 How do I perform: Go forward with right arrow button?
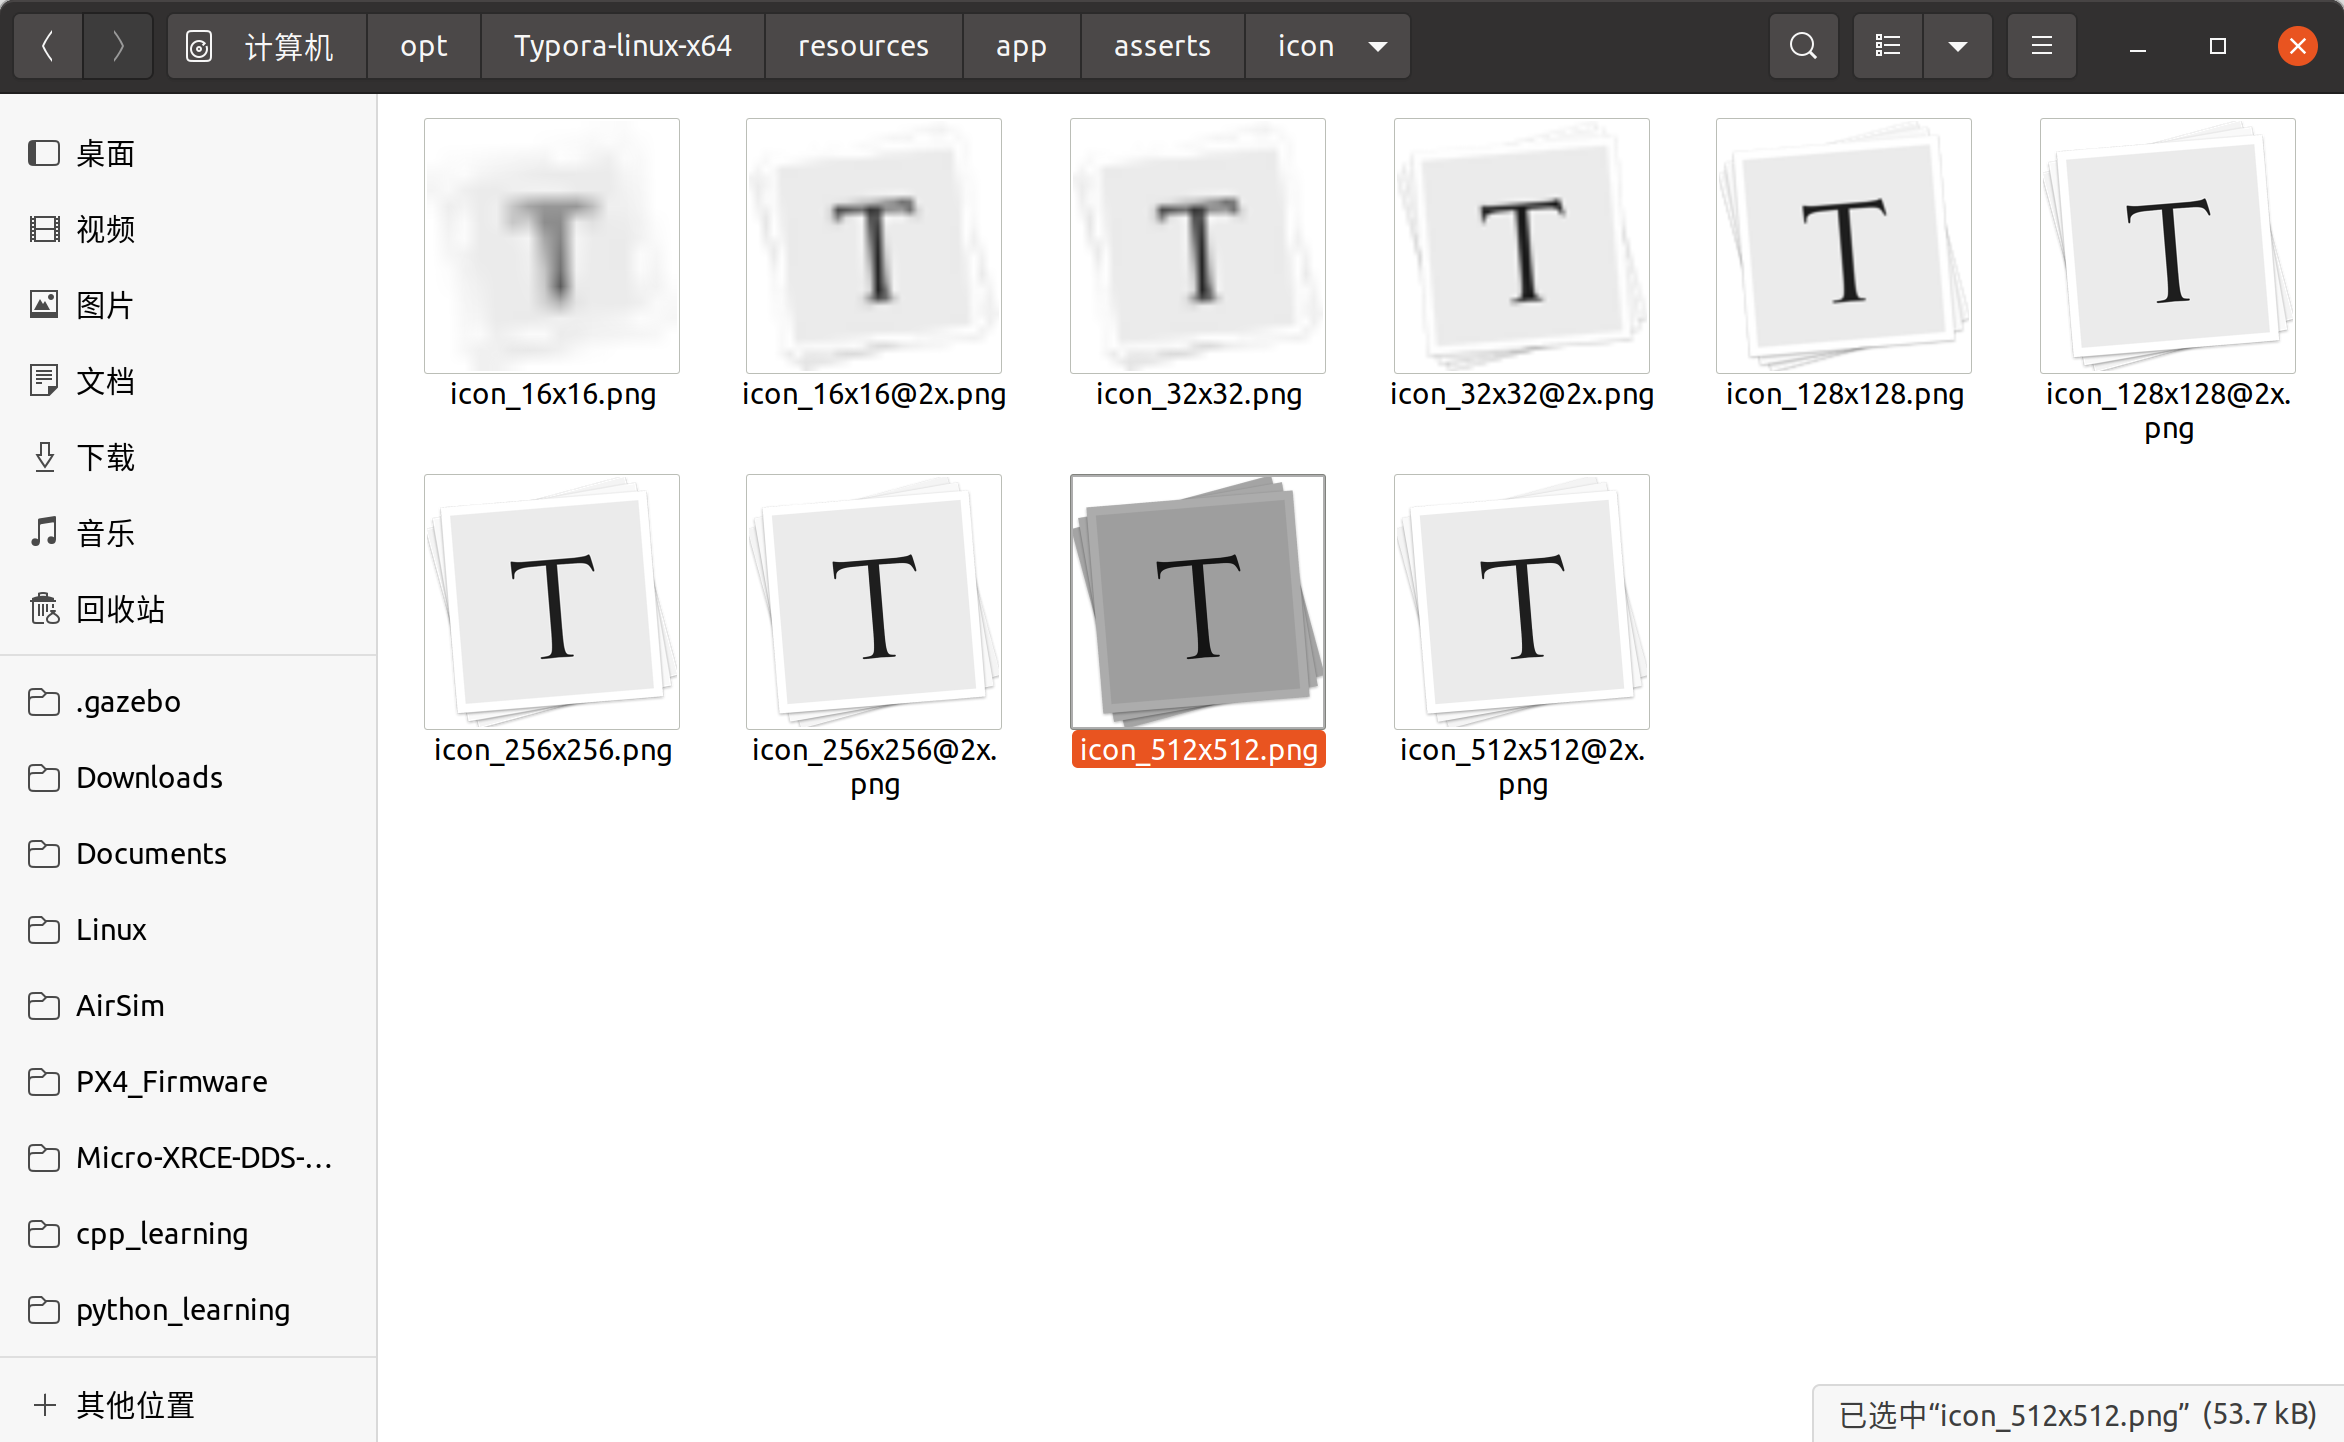click(x=118, y=46)
